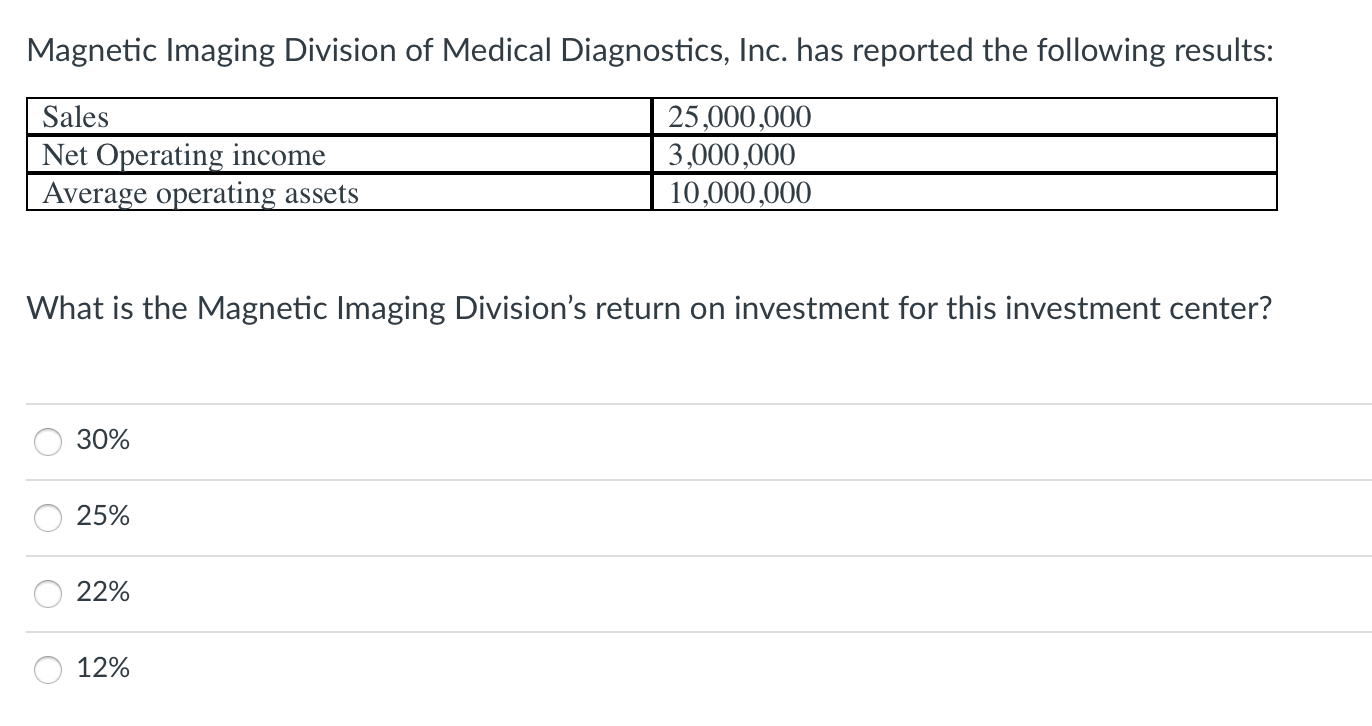This screenshot has width=1372, height=726.
Task: Choose the 25% radio button
Action: (49, 517)
